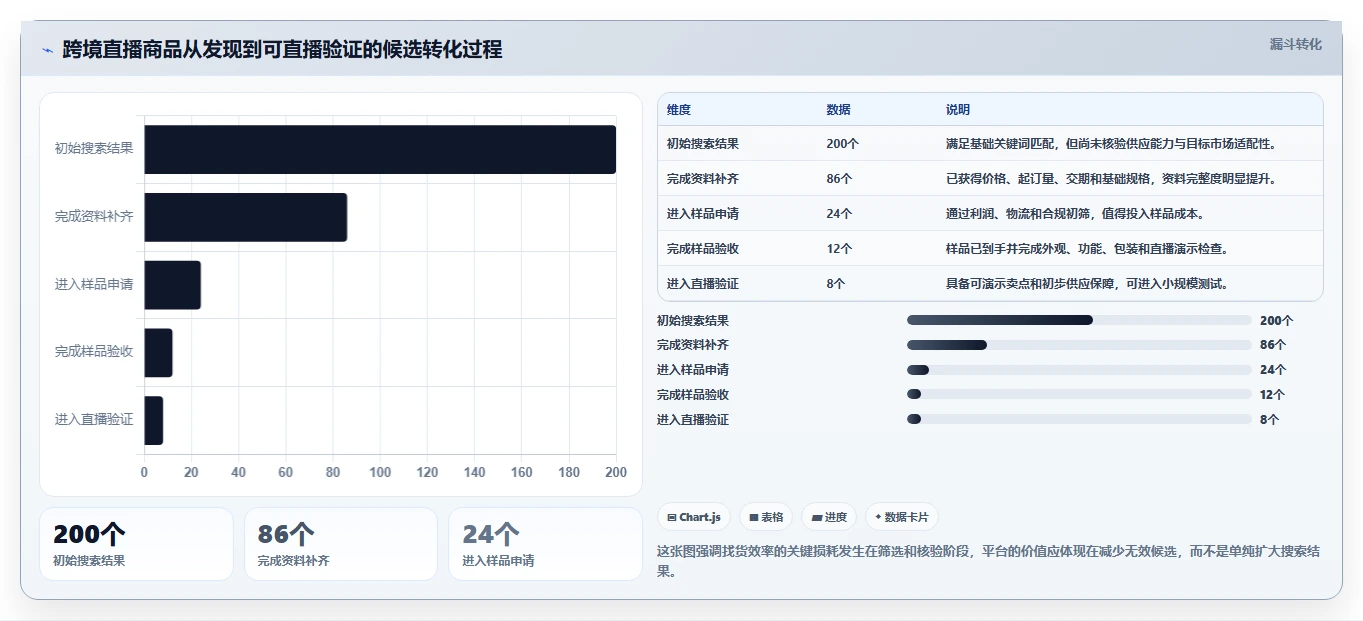Select the 初始搜索结果 cell in the table
The width and height of the screenshot is (1363, 621).
703,144
